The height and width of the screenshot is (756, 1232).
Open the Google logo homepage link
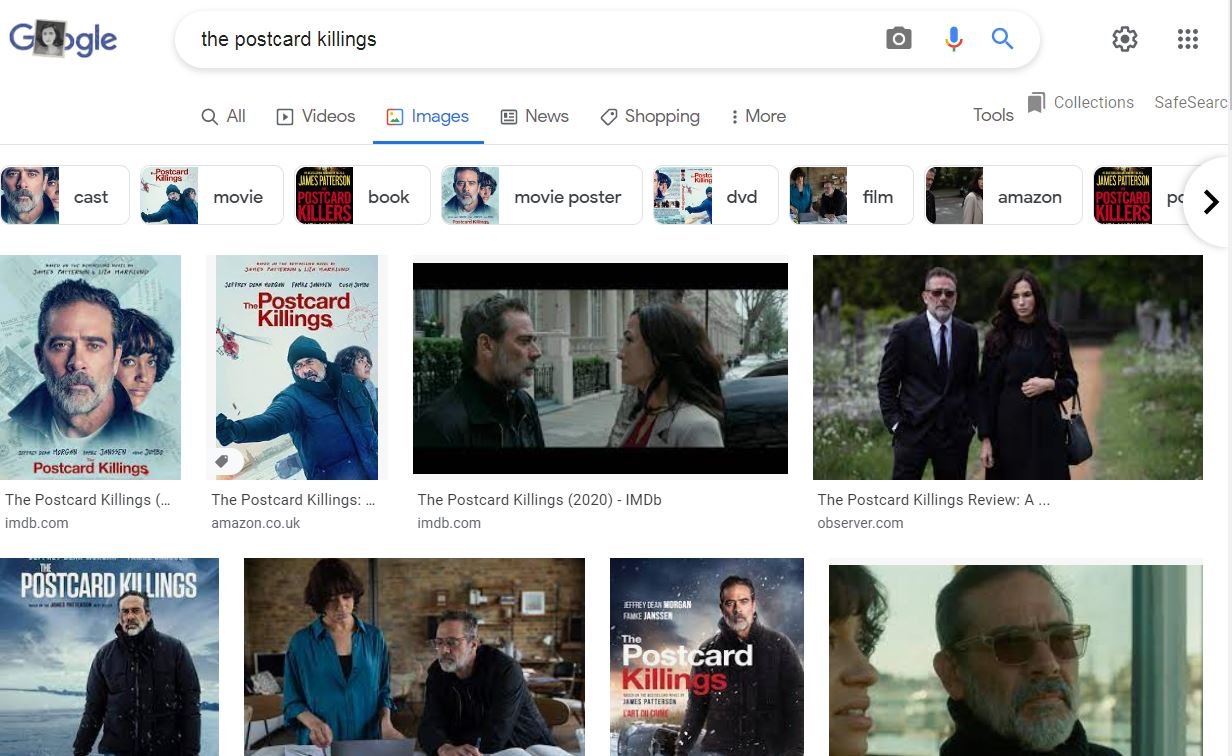(x=63, y=39)
